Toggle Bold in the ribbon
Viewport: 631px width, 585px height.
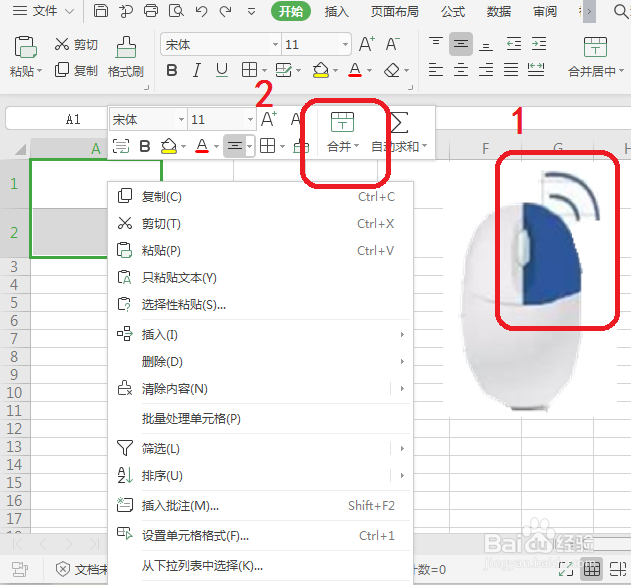(172, 70)
